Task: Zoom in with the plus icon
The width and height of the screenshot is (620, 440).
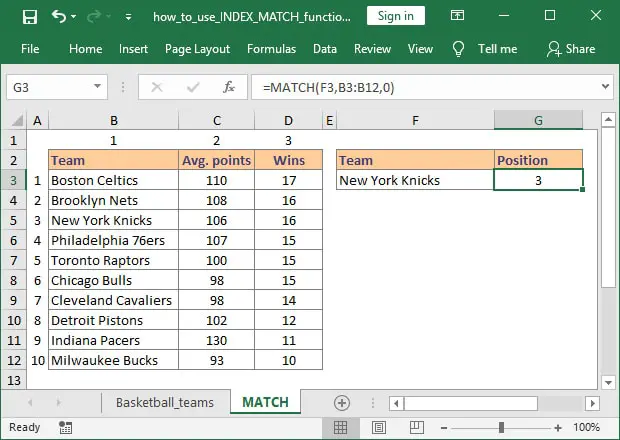Action: click(558, 428)
